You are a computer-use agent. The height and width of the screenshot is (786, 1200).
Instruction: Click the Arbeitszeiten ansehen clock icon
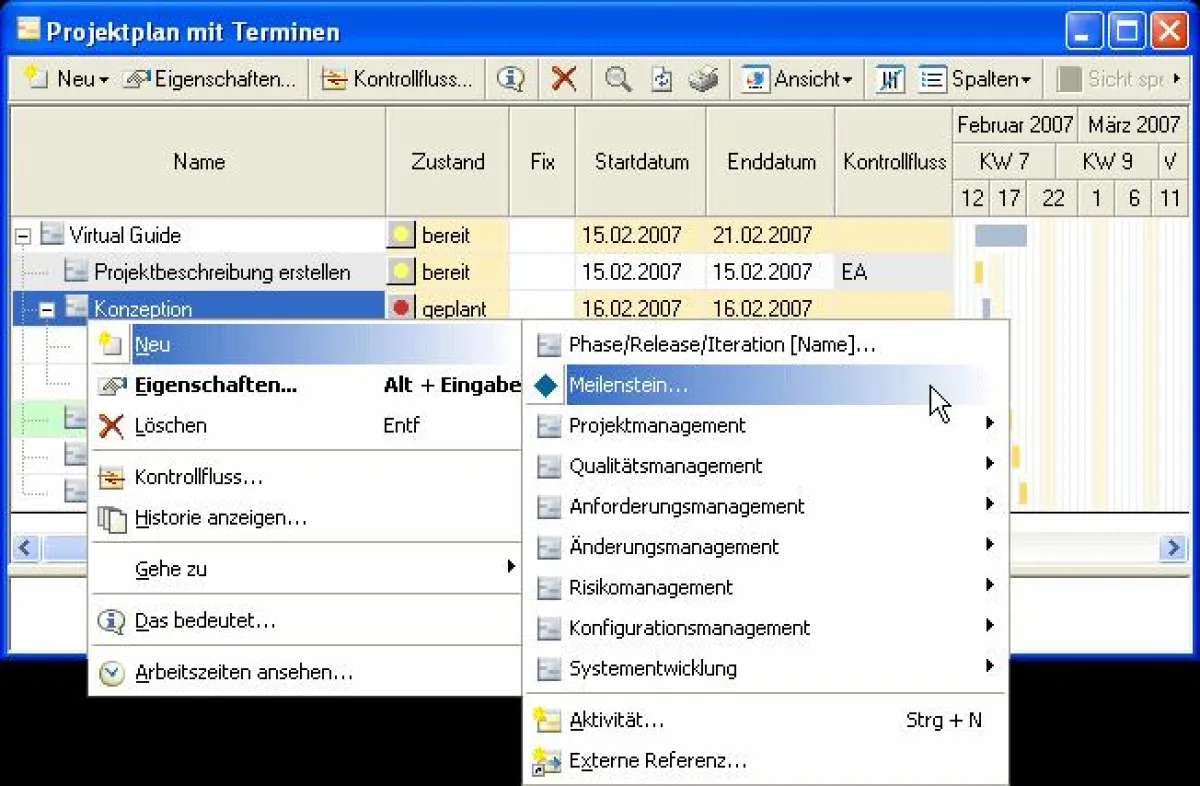click(x=113, y=672)
